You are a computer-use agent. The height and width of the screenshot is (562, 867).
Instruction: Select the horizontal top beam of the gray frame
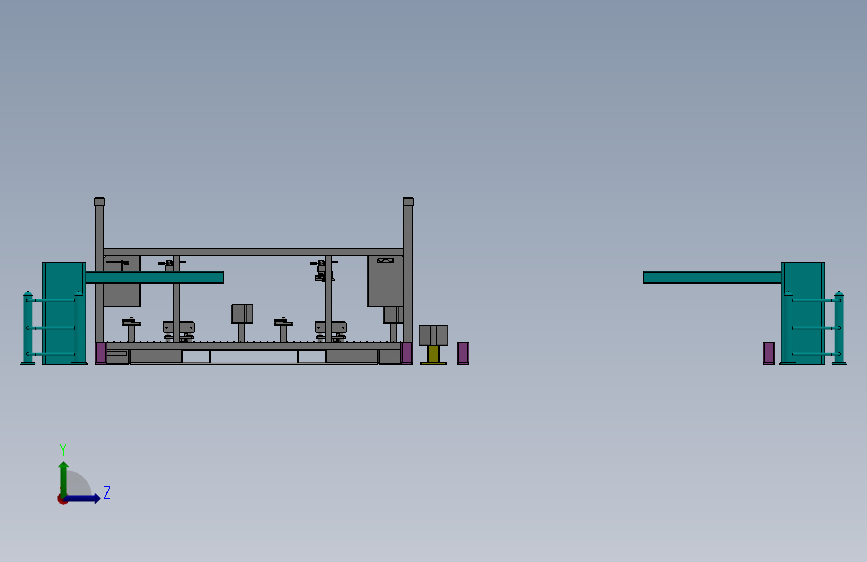coord(254,252)
